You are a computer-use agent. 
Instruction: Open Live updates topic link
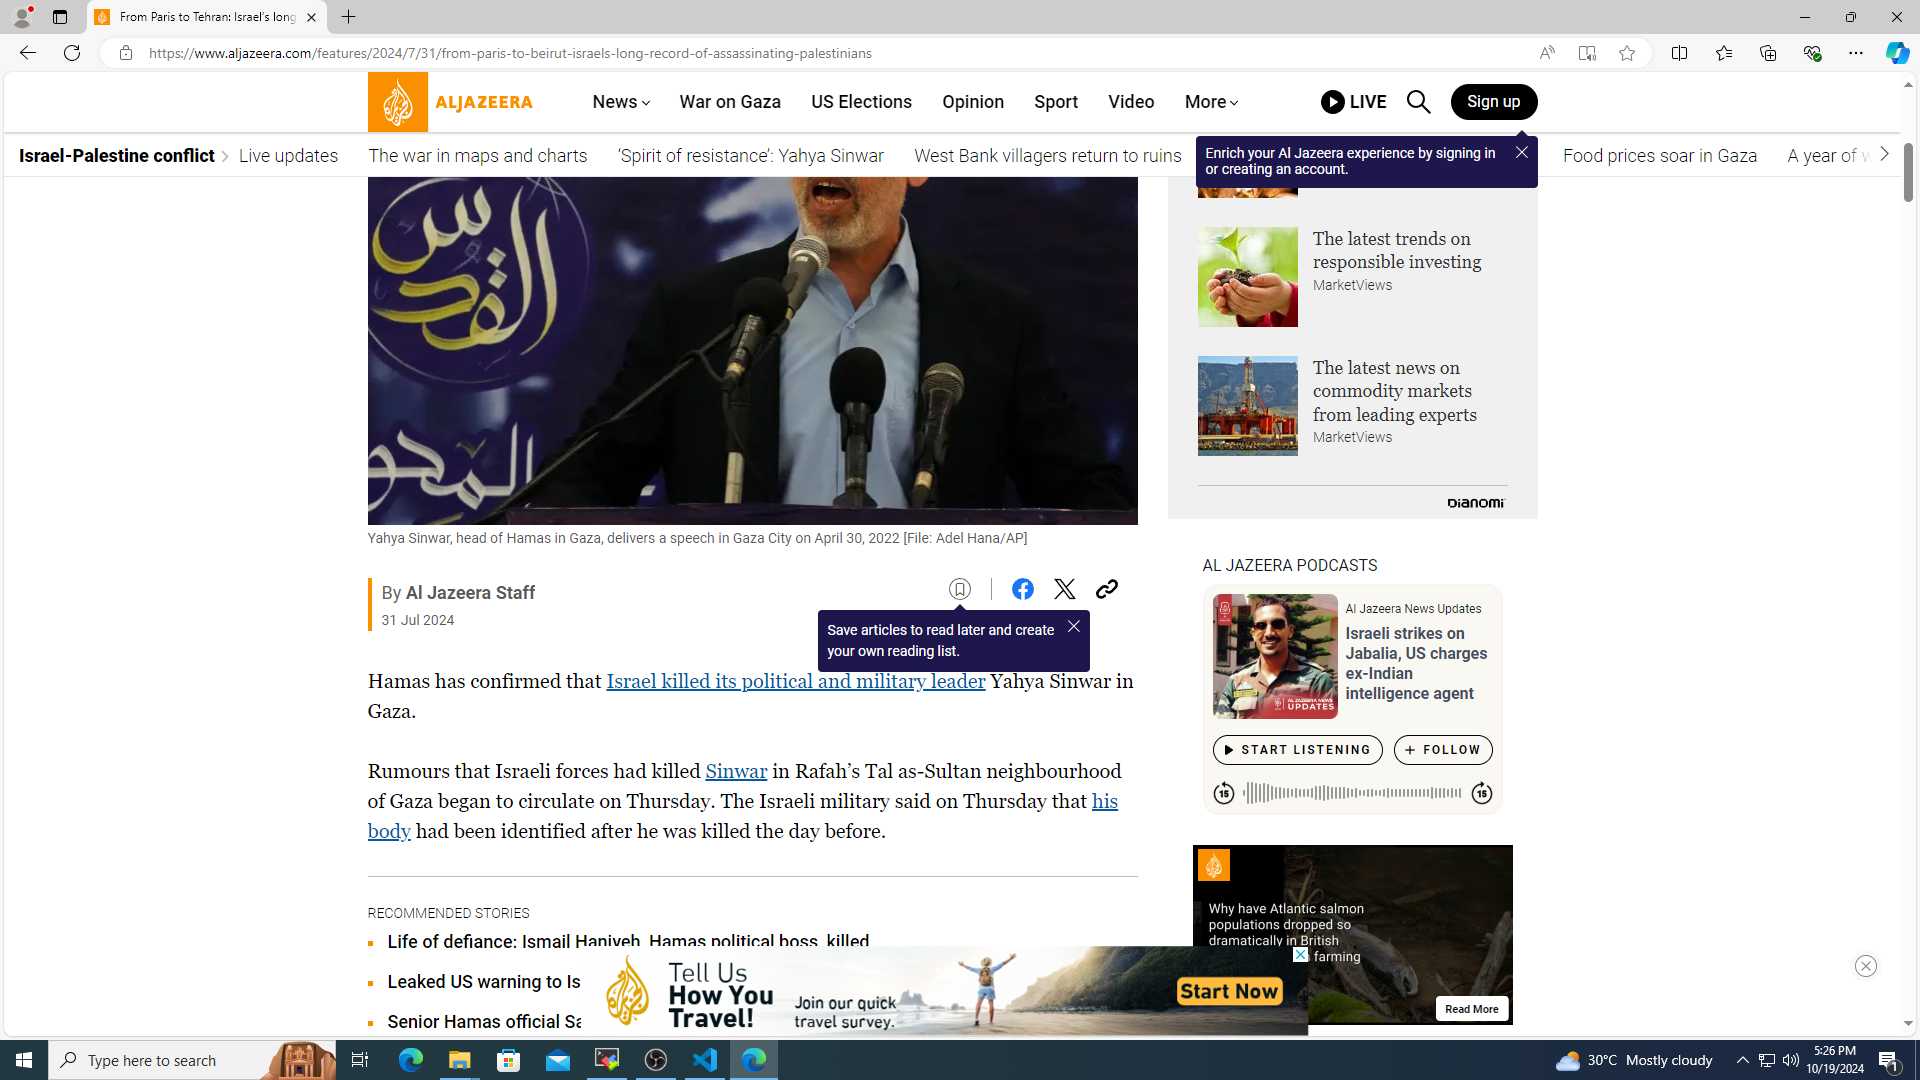pyautogui.click(x=288, y=156)
